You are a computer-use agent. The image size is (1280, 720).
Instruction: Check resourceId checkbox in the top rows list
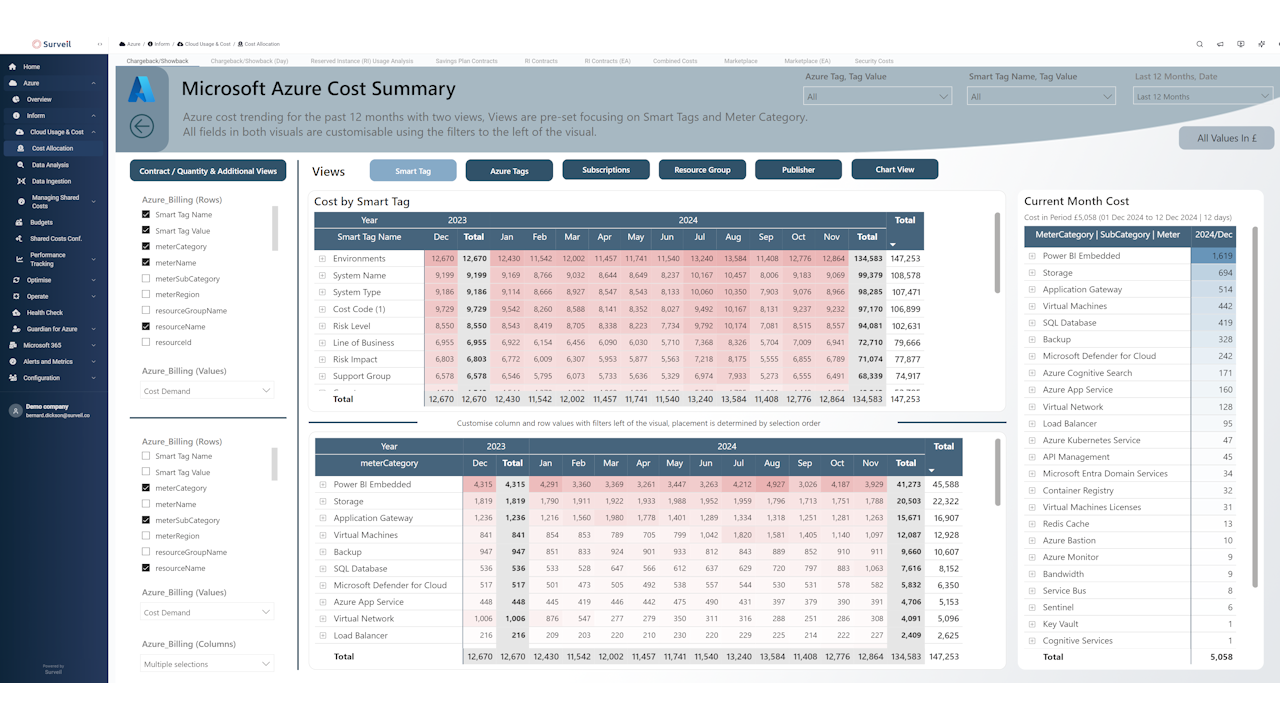point(146,343)
